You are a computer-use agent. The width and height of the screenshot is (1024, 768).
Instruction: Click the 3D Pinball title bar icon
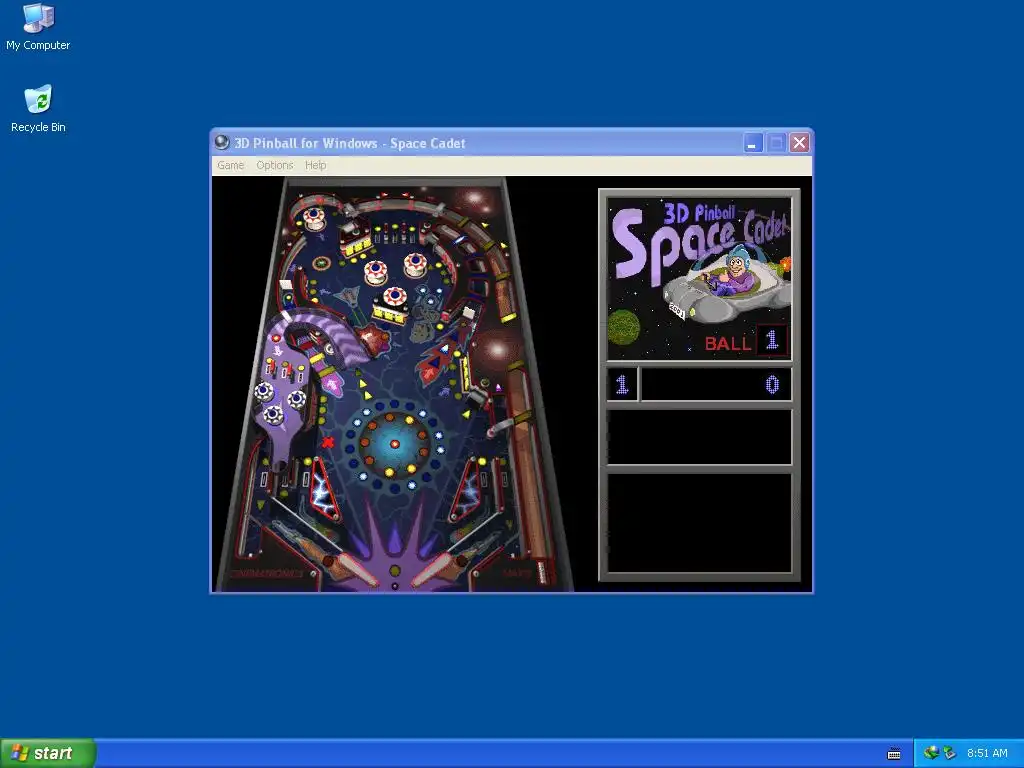coord(222,142)
